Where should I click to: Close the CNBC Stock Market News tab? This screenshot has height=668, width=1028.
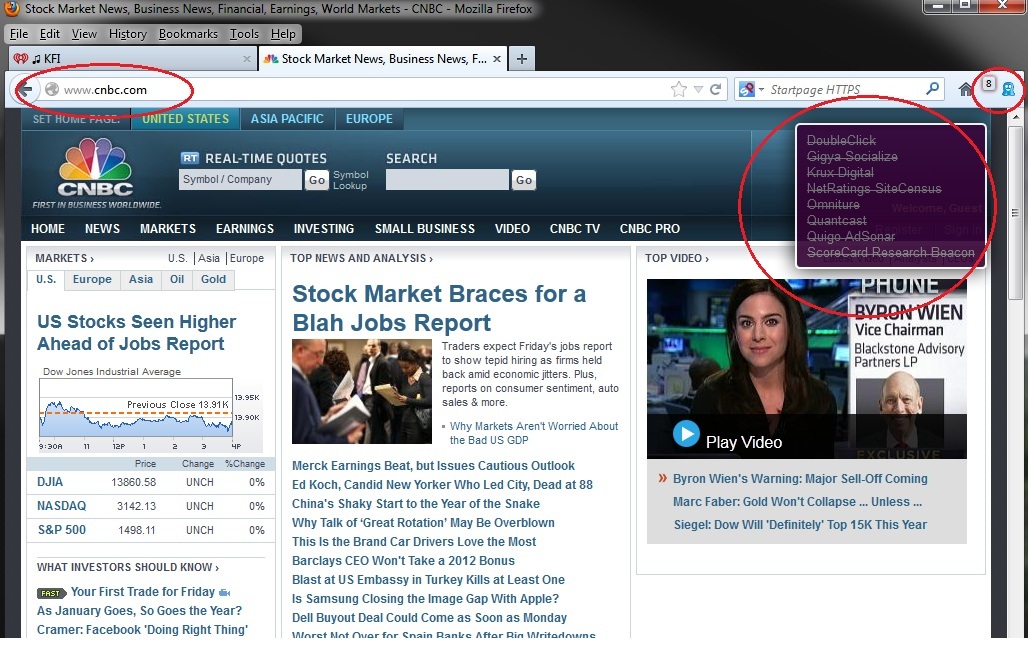pos(497,59)
